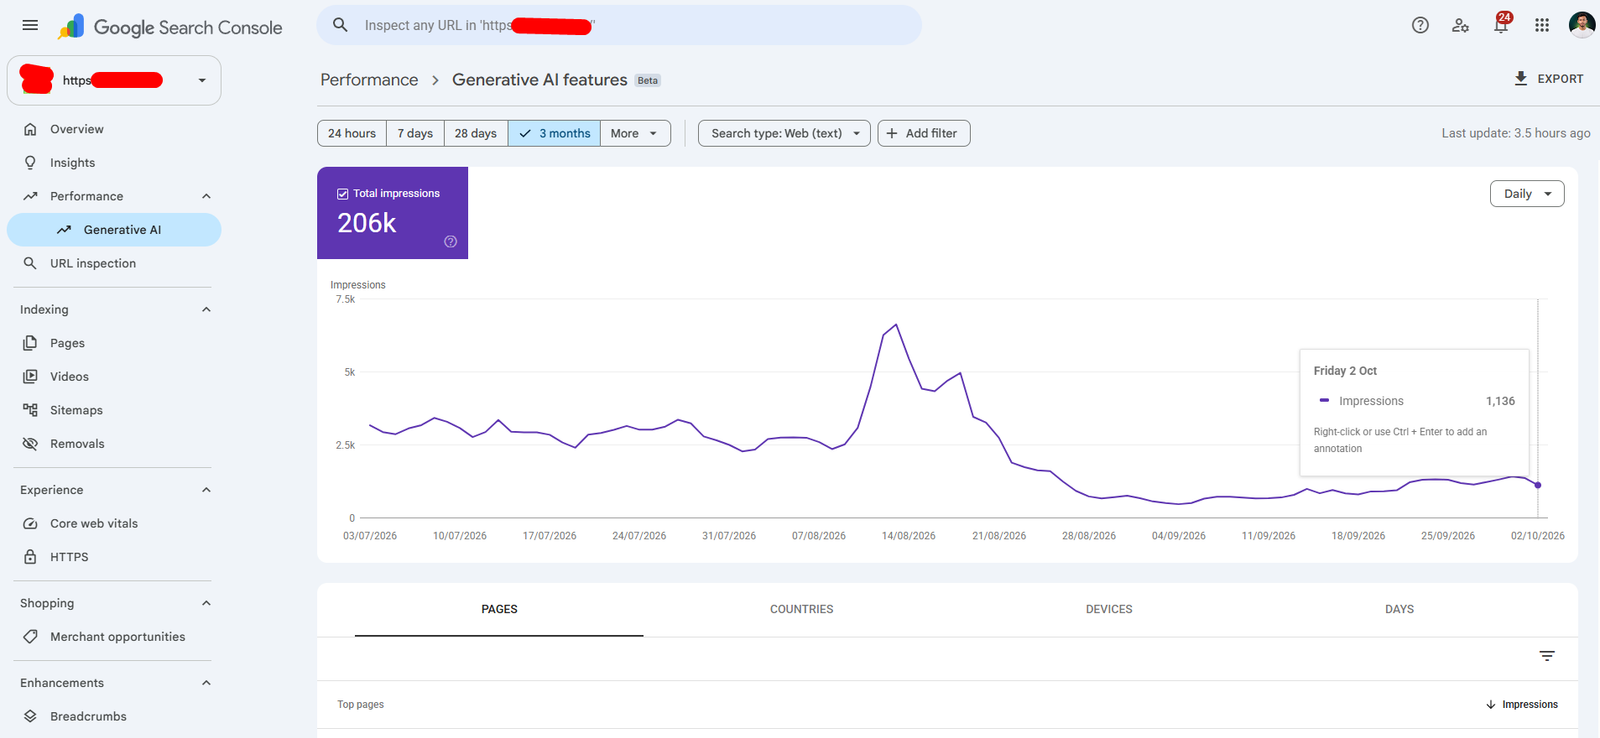Viewport: 1600px width, 738px height.
Task: Click the Breadcrumbs diamond icon
Action: 30,716
